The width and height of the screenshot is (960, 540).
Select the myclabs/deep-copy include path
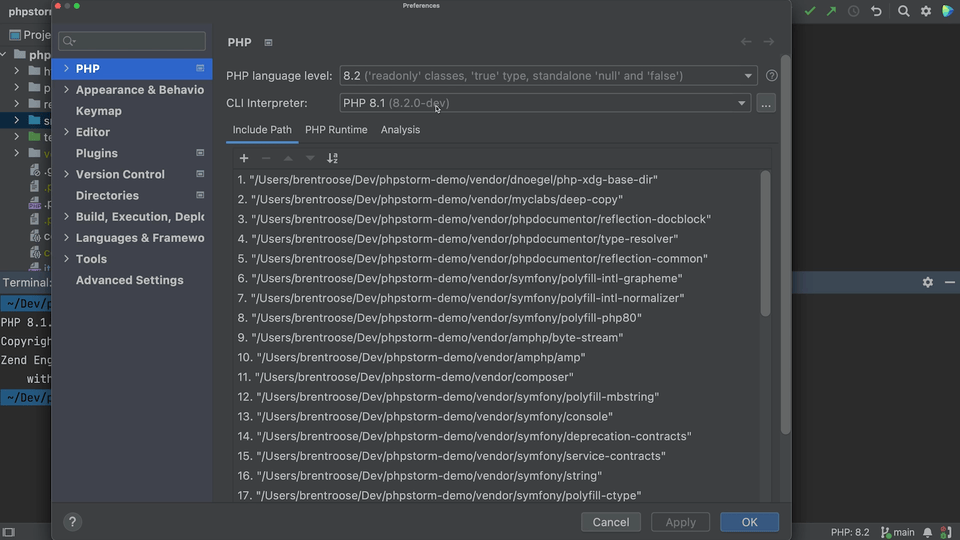[430, 200]
